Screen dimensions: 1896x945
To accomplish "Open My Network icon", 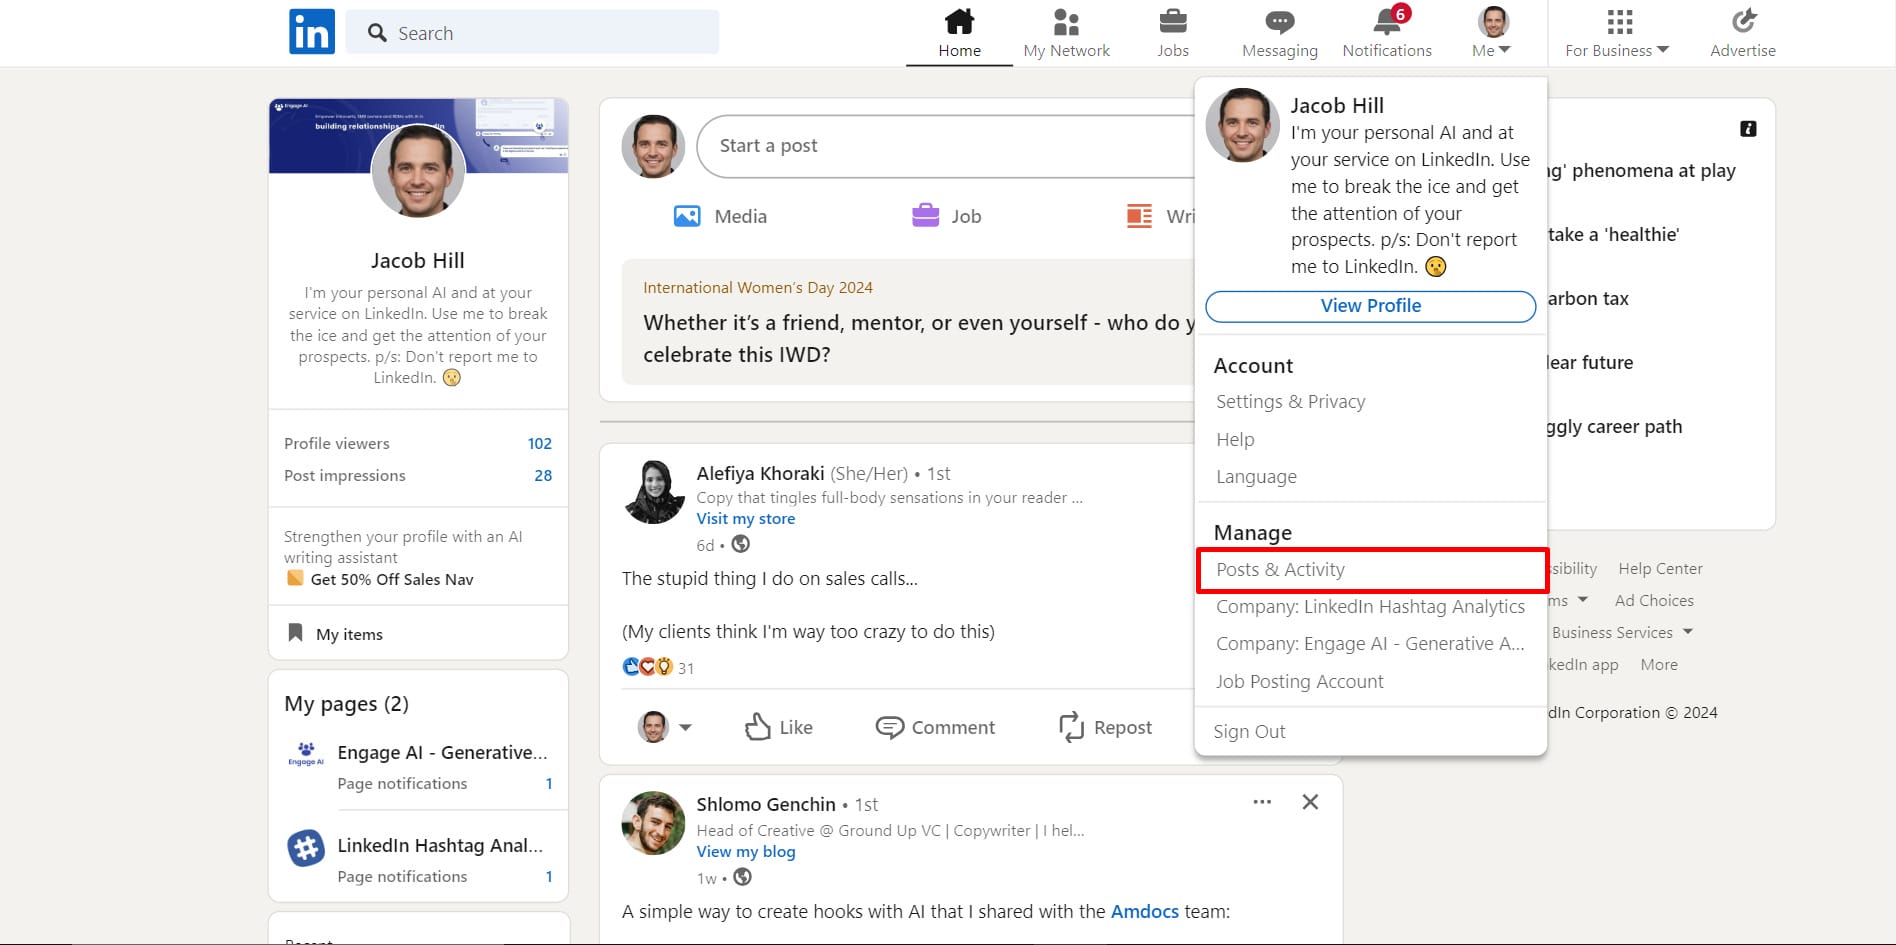I will pos(1066,21).
